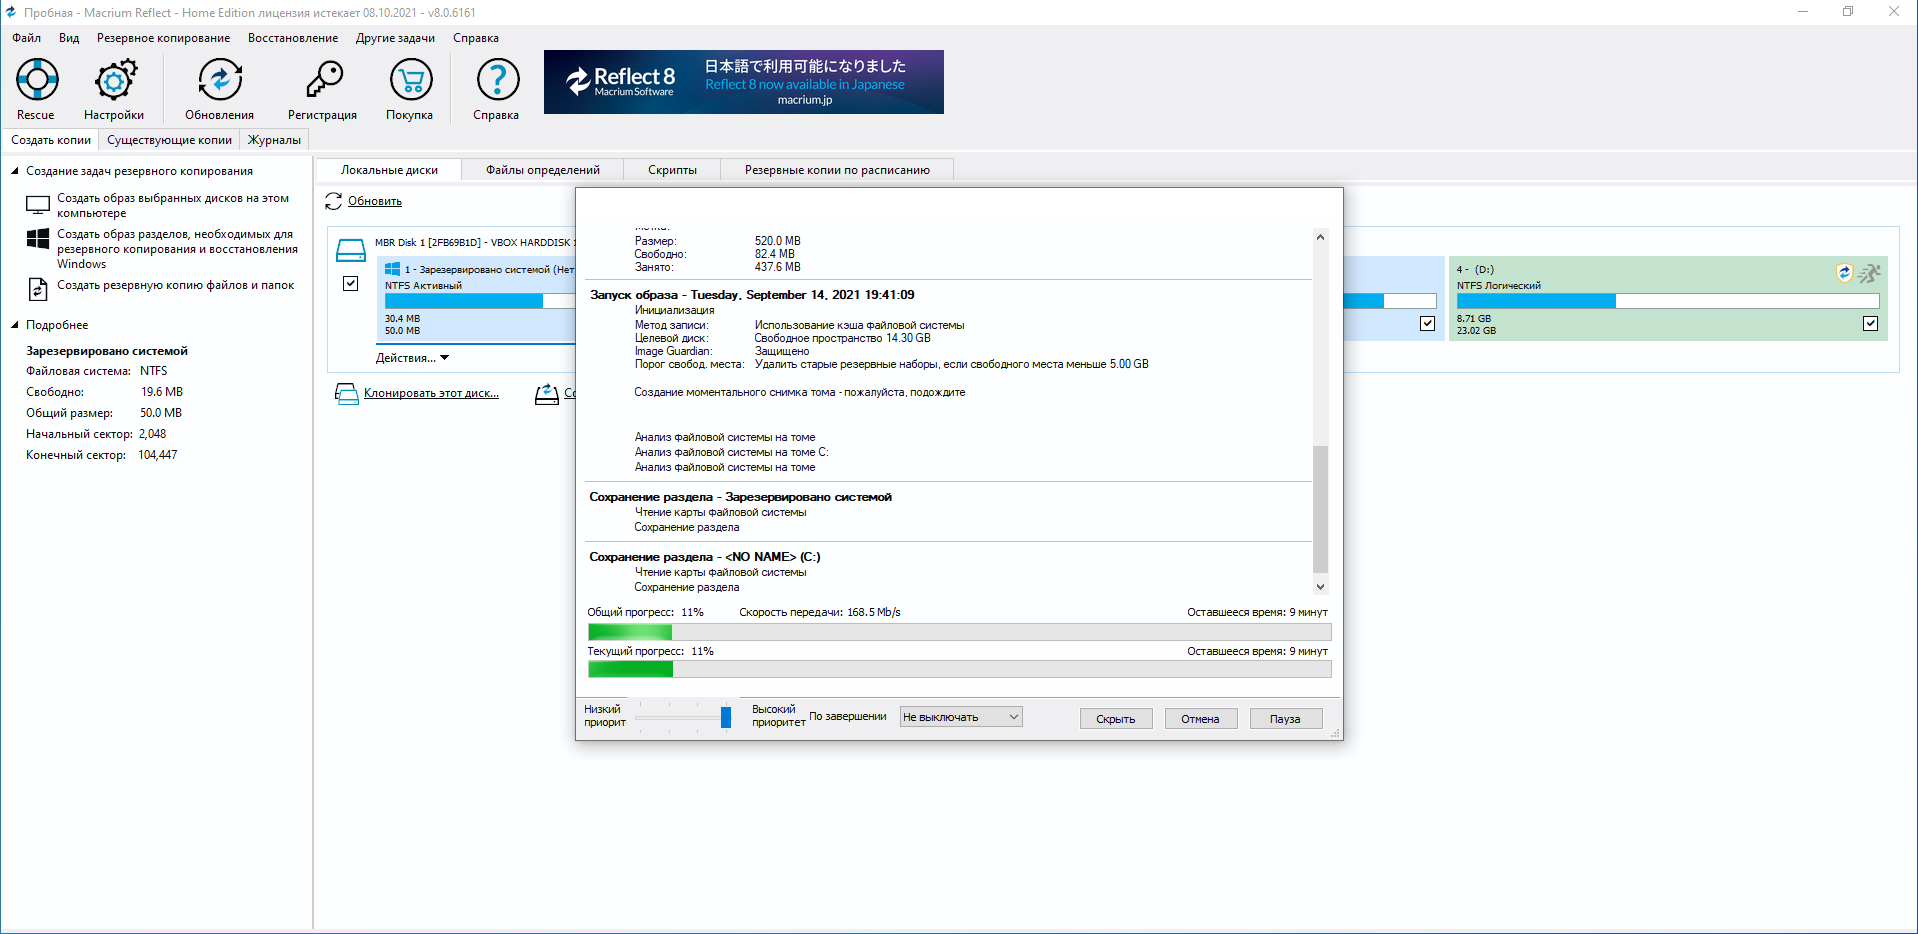Click the Скрыть button
1918x934 pixels.
point(1116,719)
